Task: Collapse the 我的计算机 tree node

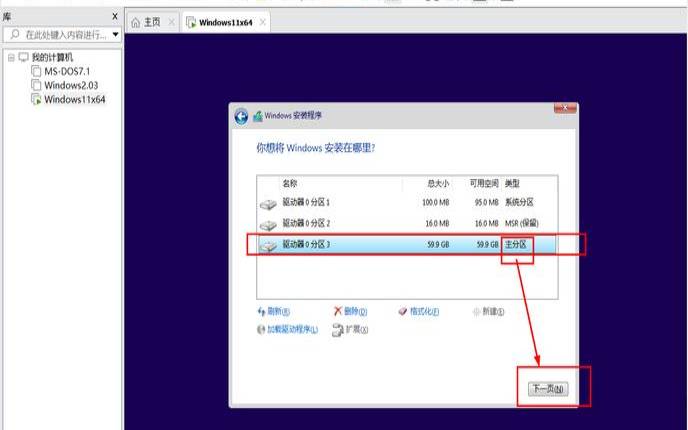Action: [x=11, y=57]
